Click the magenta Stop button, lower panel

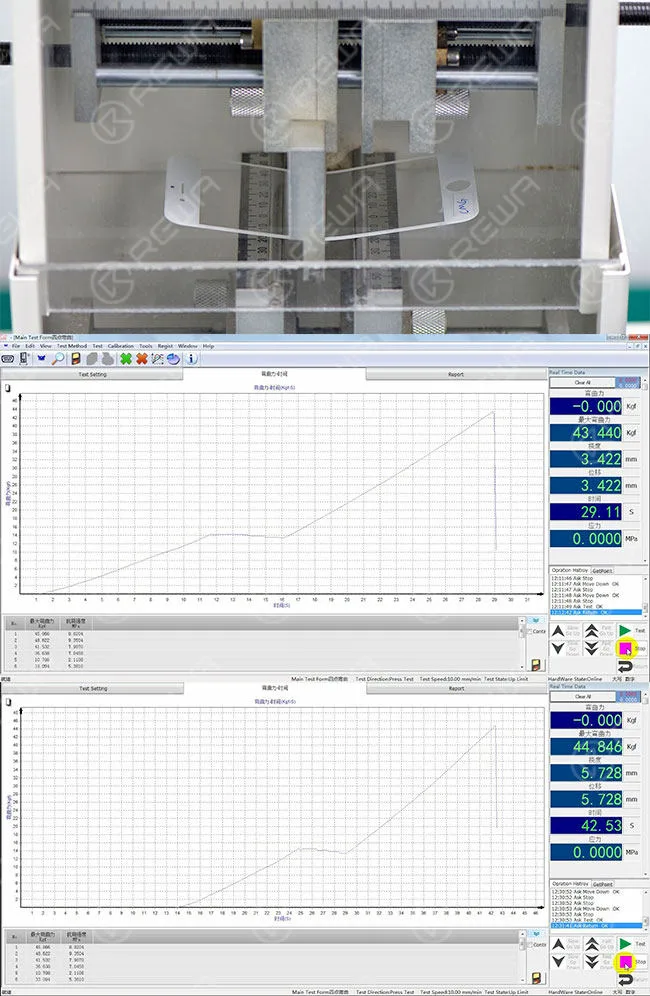[x=625, y=961]
